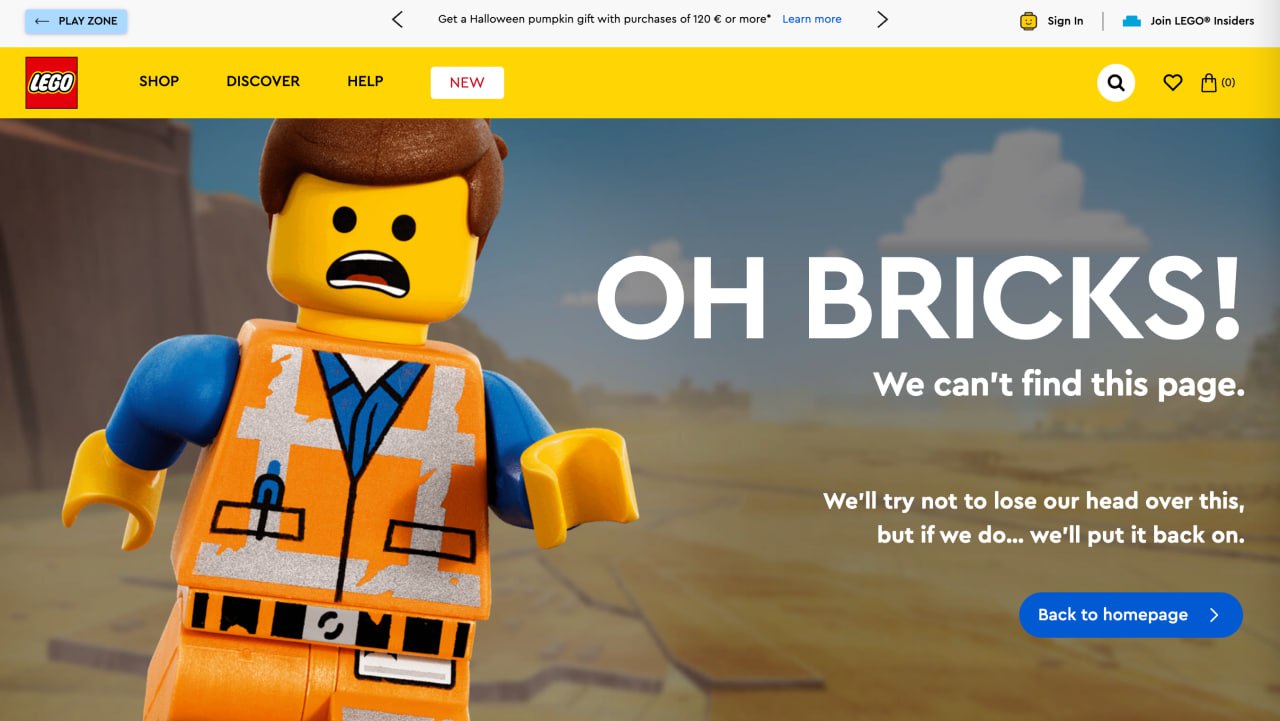Click Join LEGO Insiders link
Screen dimensions: 1280x721
point(1202,21)
